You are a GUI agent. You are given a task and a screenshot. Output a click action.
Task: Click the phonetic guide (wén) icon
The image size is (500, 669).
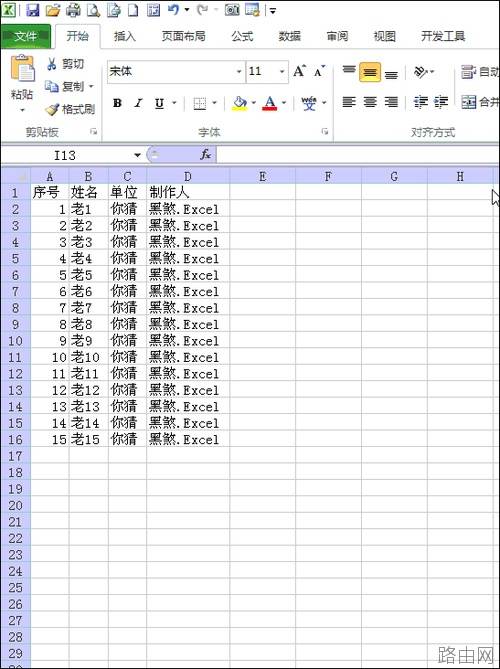click(x=309, y=103)
